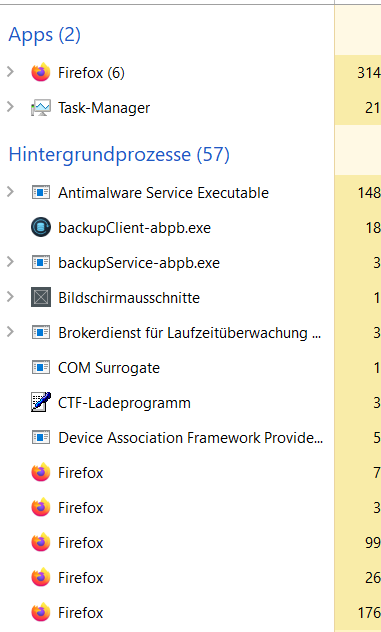Expand Antimalware Service Executable process
Screen dimensions: 381x632
[x=10, y=192]
